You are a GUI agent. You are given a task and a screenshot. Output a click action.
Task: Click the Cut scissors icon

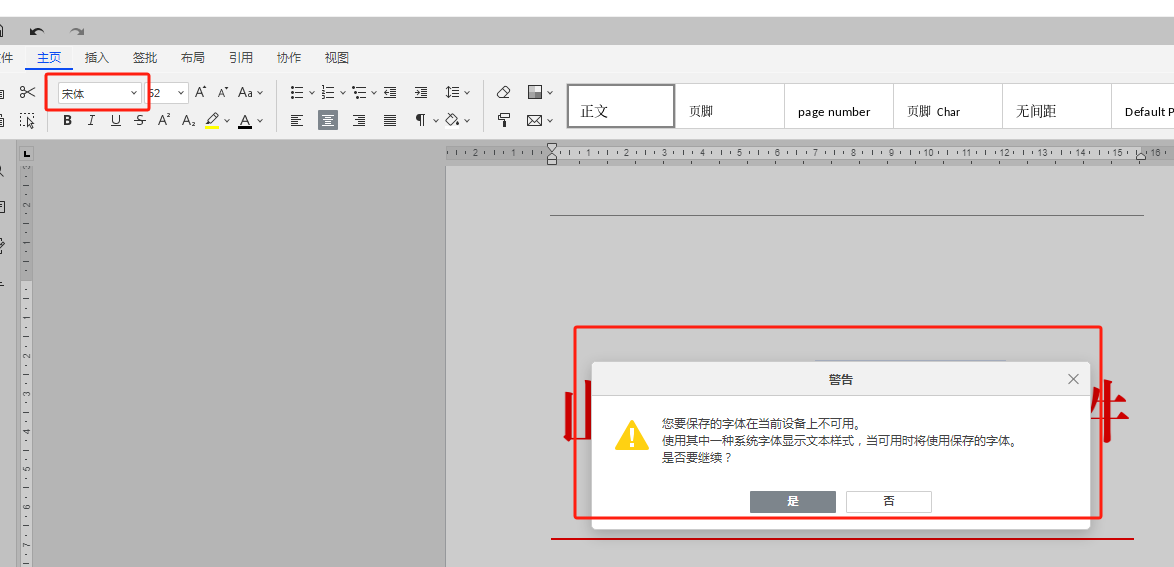click(x=28, y=92)
